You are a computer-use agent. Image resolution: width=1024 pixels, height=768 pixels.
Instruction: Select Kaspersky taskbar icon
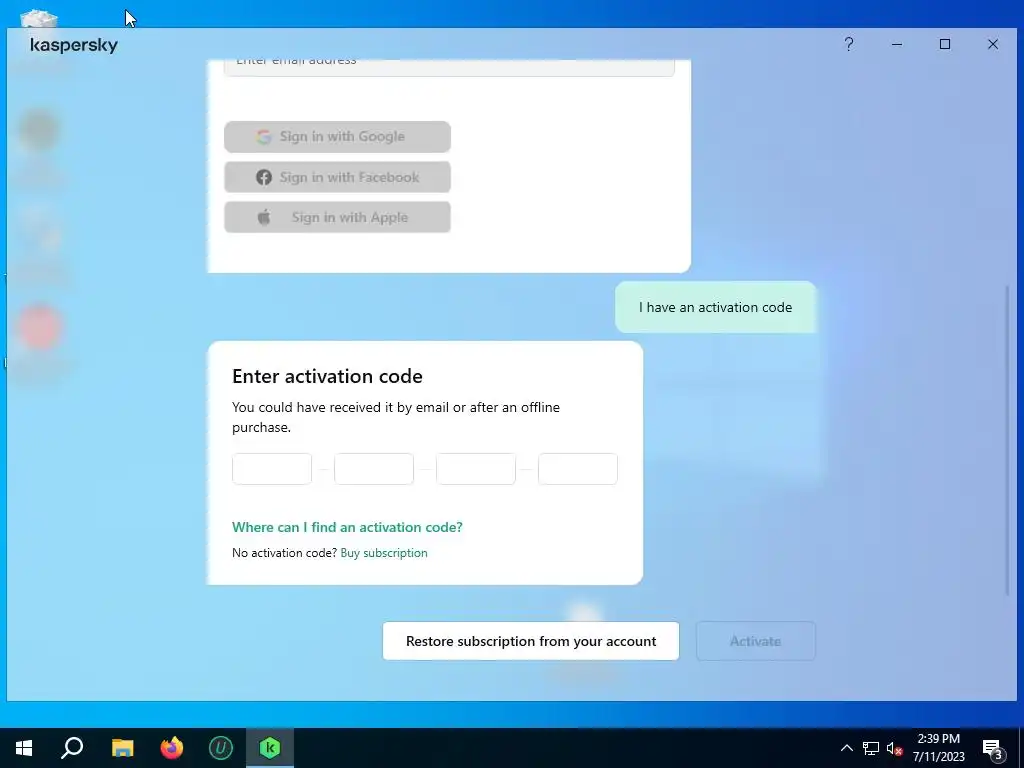[x=270, y=748]
